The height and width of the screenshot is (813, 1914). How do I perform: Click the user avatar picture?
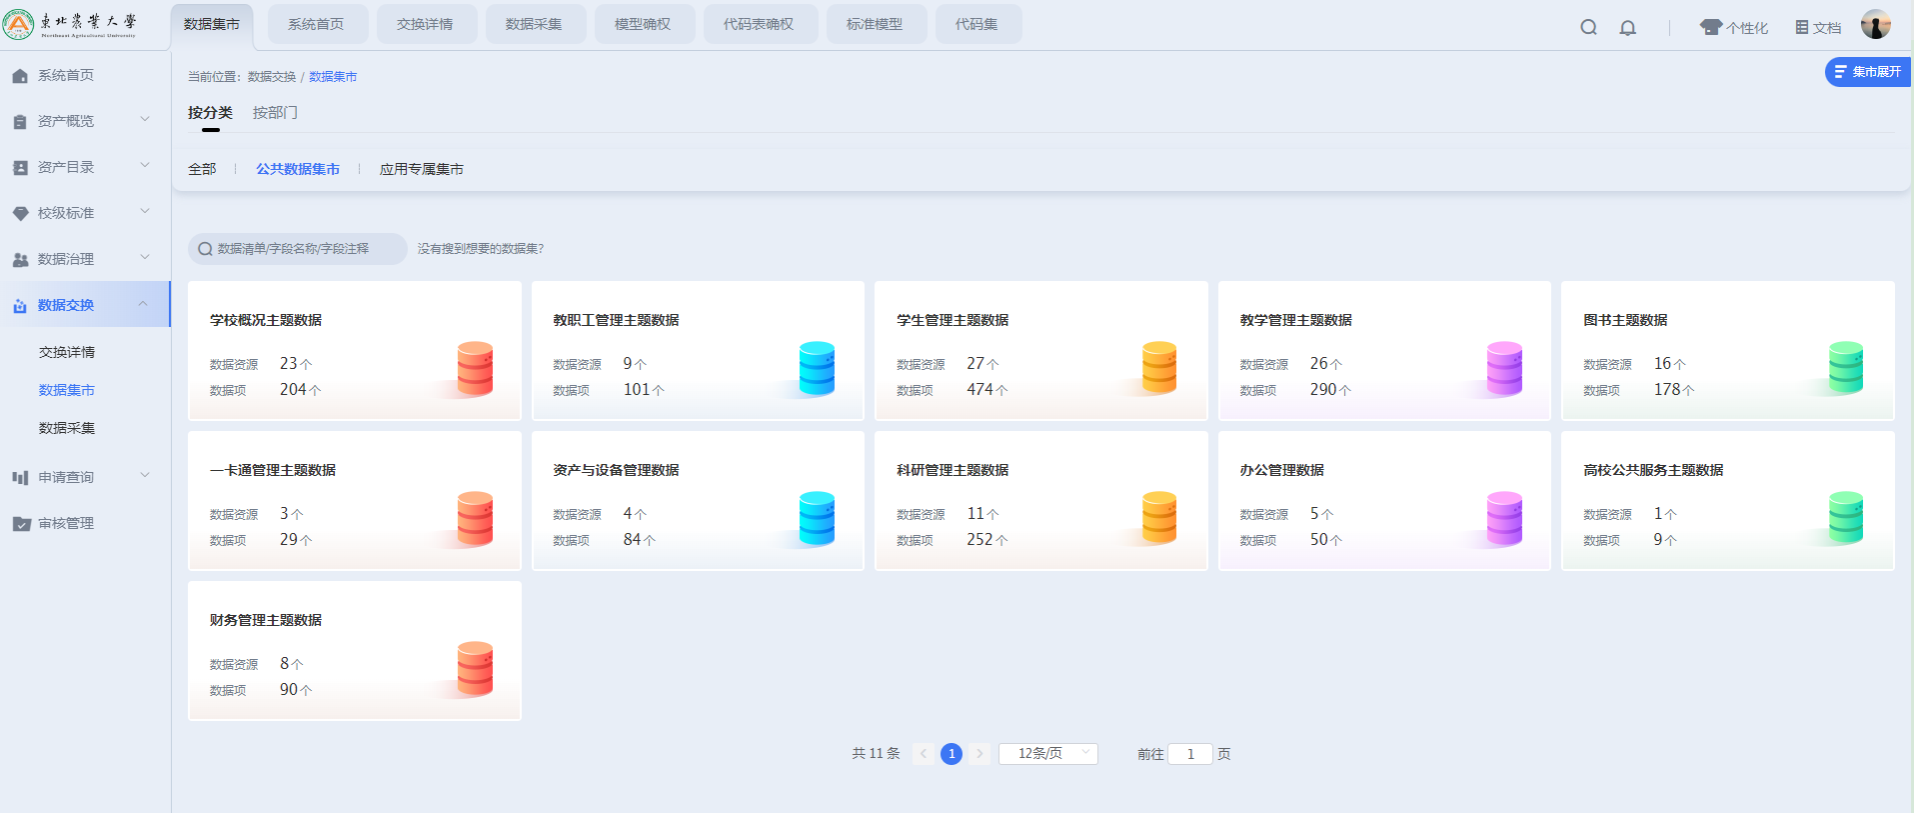point(1875,25)
